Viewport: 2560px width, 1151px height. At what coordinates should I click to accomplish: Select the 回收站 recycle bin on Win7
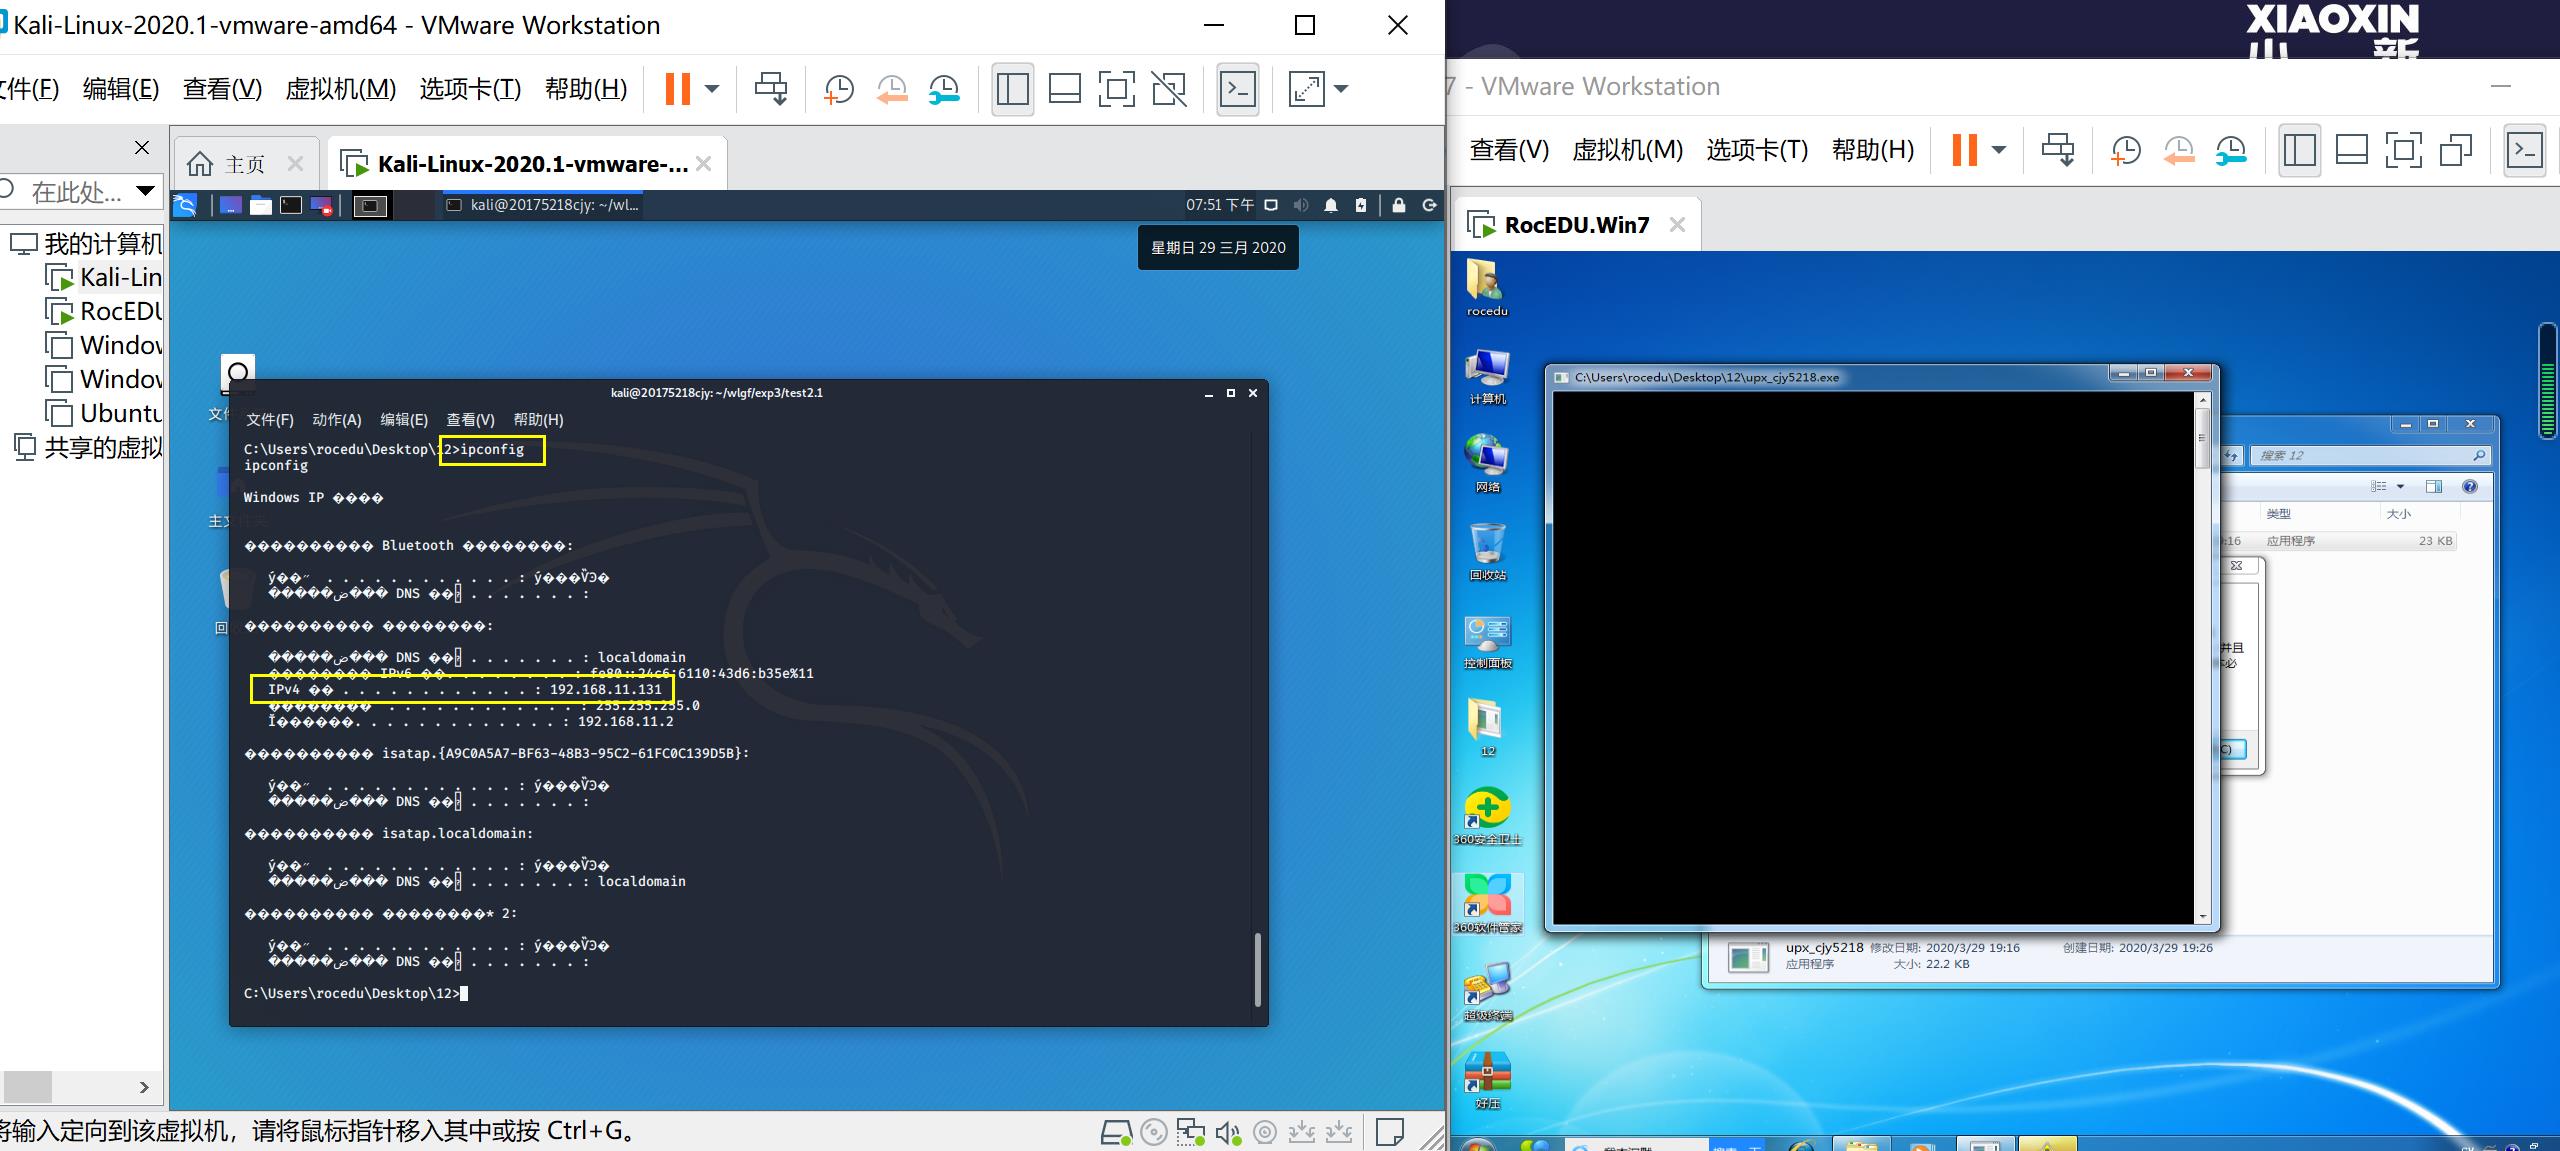click(x=1488, y=552)
